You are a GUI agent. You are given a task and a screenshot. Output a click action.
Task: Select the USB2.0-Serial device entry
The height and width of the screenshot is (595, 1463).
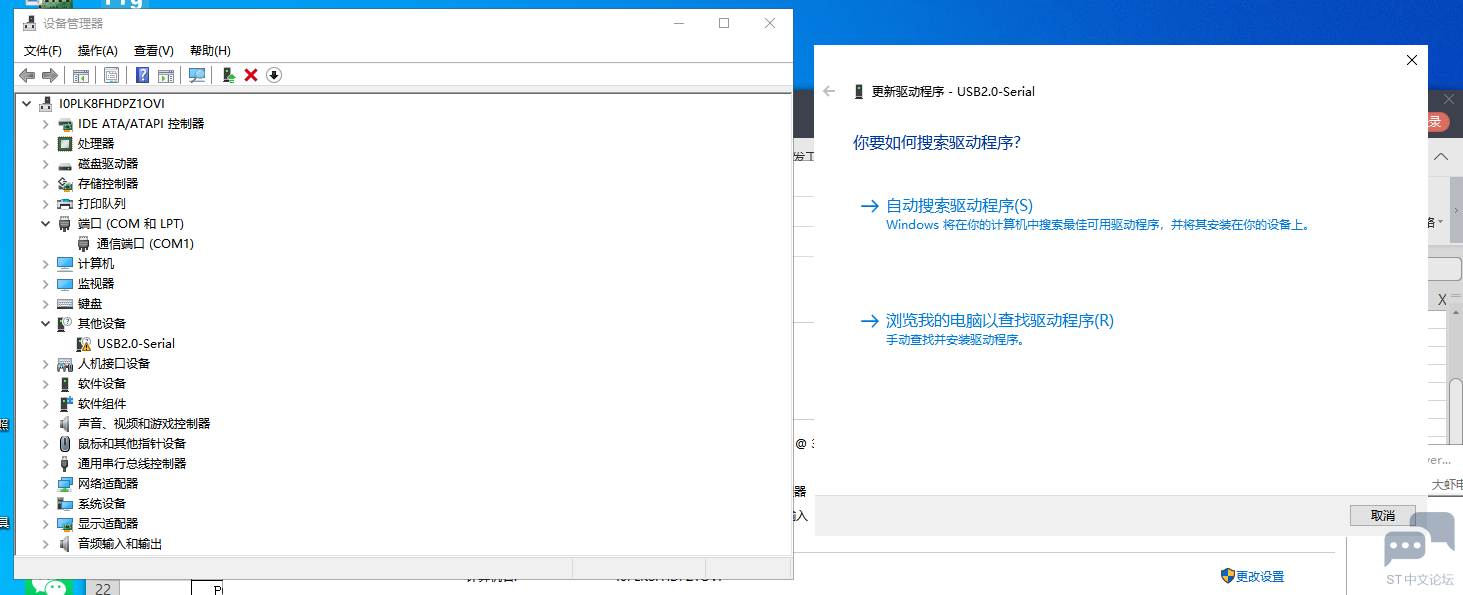tap(136, 344)
